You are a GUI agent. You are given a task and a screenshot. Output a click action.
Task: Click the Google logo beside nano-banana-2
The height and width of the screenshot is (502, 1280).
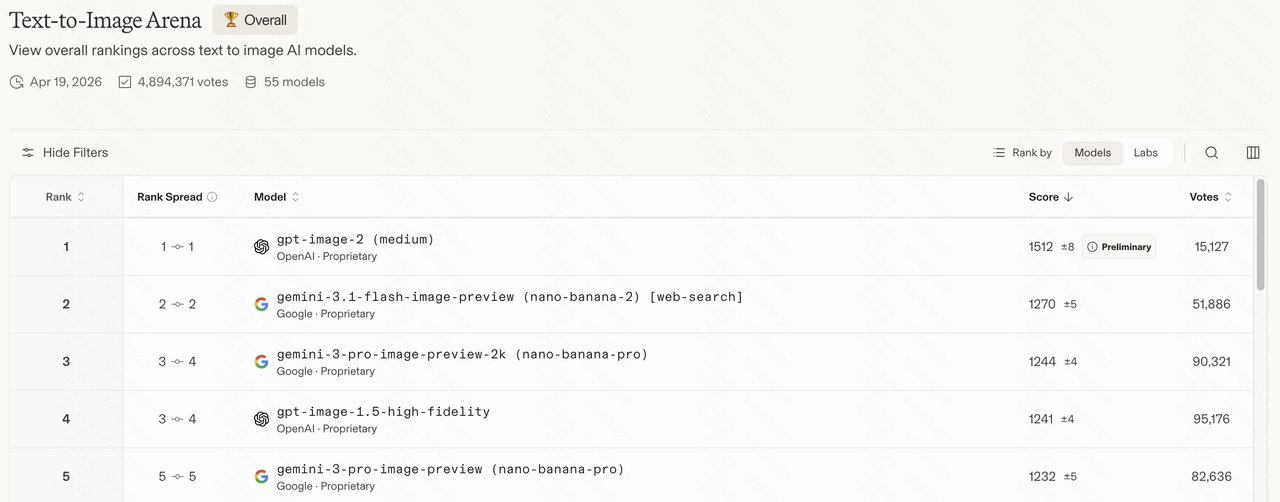coord(262,304)
